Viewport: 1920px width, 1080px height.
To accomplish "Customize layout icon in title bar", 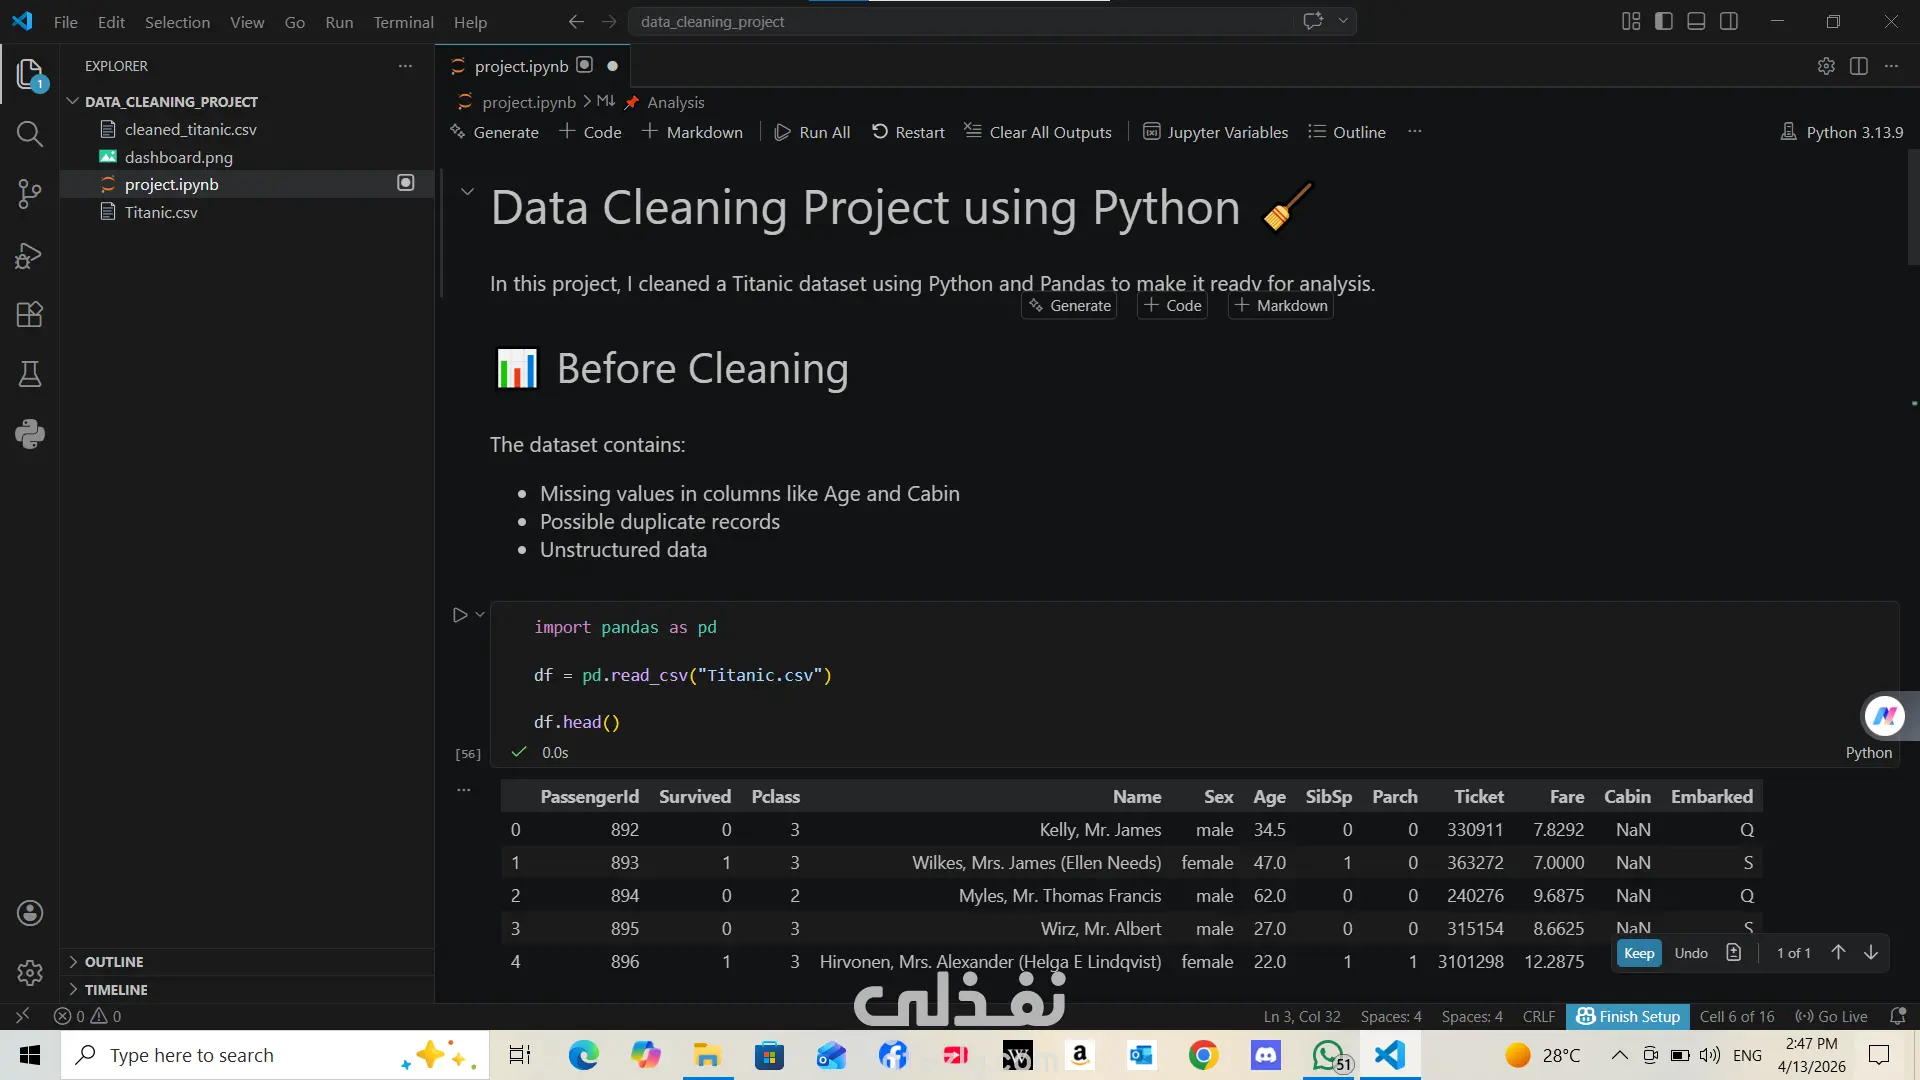I will tap(1631, 21).
